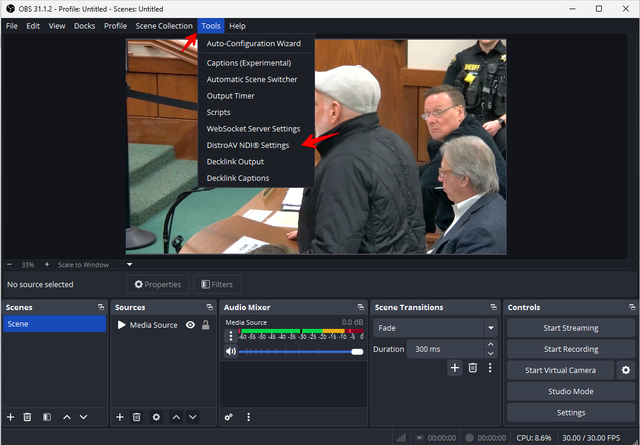Toggle Media Source lock icon
The height and width of the screenshot is (445, 640).
206,325
